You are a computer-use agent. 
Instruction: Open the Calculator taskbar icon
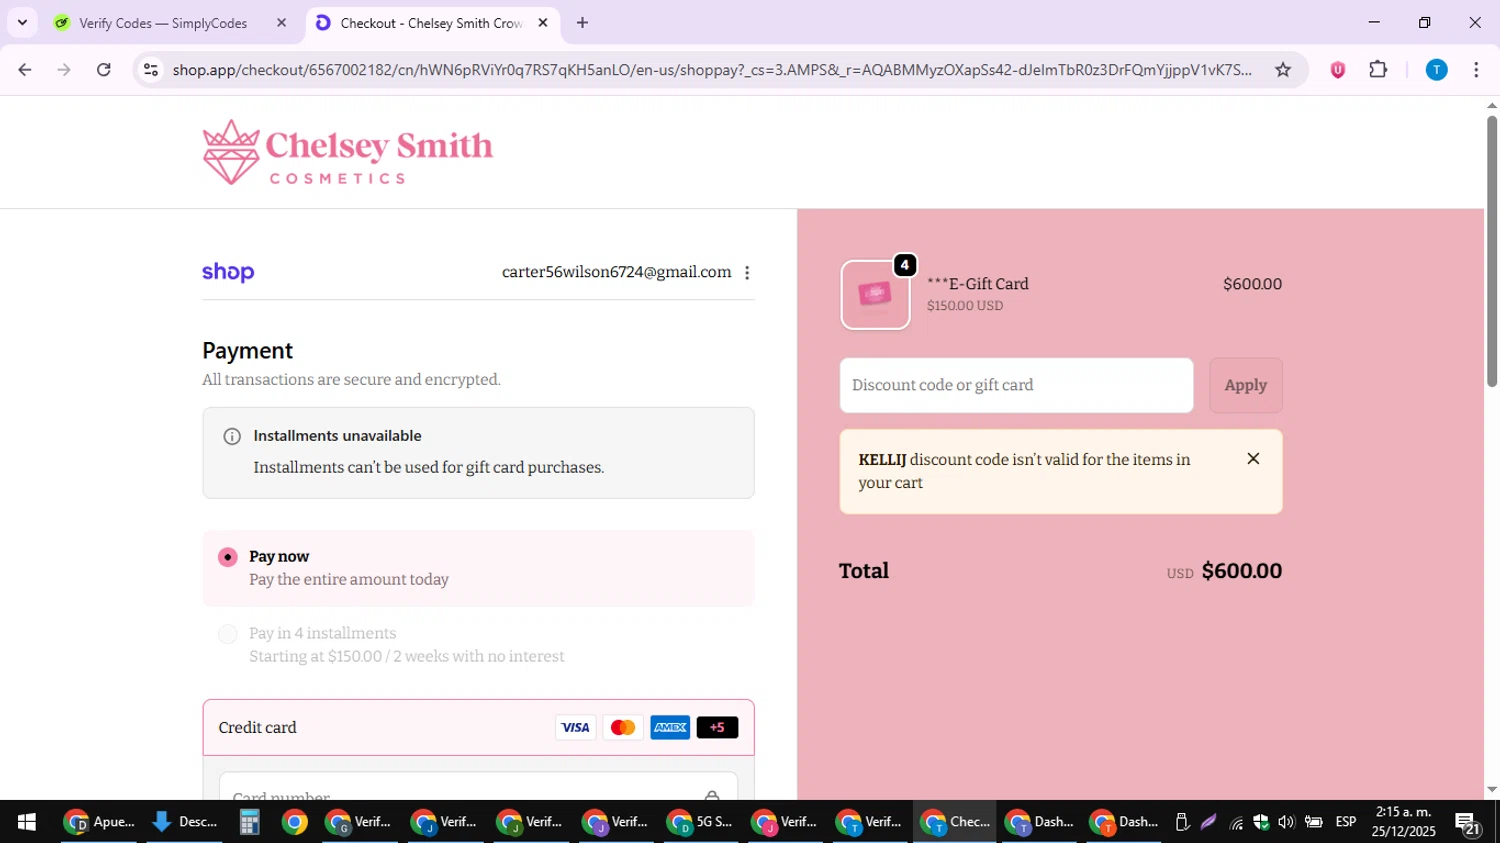coord(249,822)
